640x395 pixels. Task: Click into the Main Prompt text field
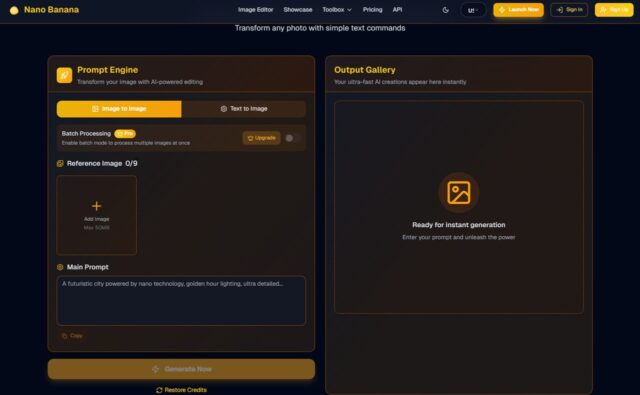click(181, 301)
